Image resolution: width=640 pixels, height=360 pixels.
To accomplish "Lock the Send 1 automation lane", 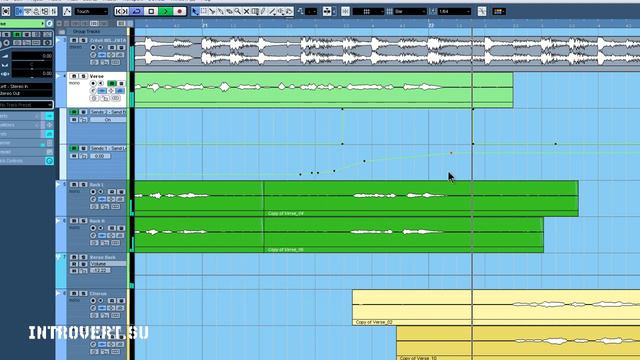I will click(x=83, y=156).
